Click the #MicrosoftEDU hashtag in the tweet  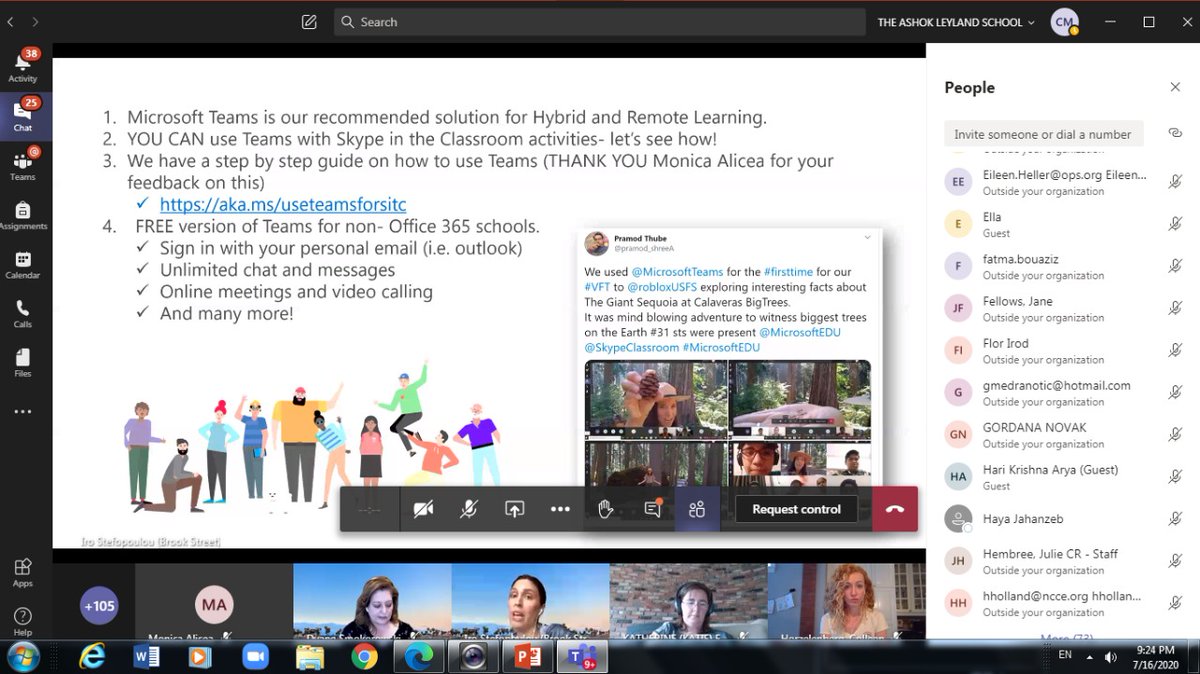(x=722, y=347)
